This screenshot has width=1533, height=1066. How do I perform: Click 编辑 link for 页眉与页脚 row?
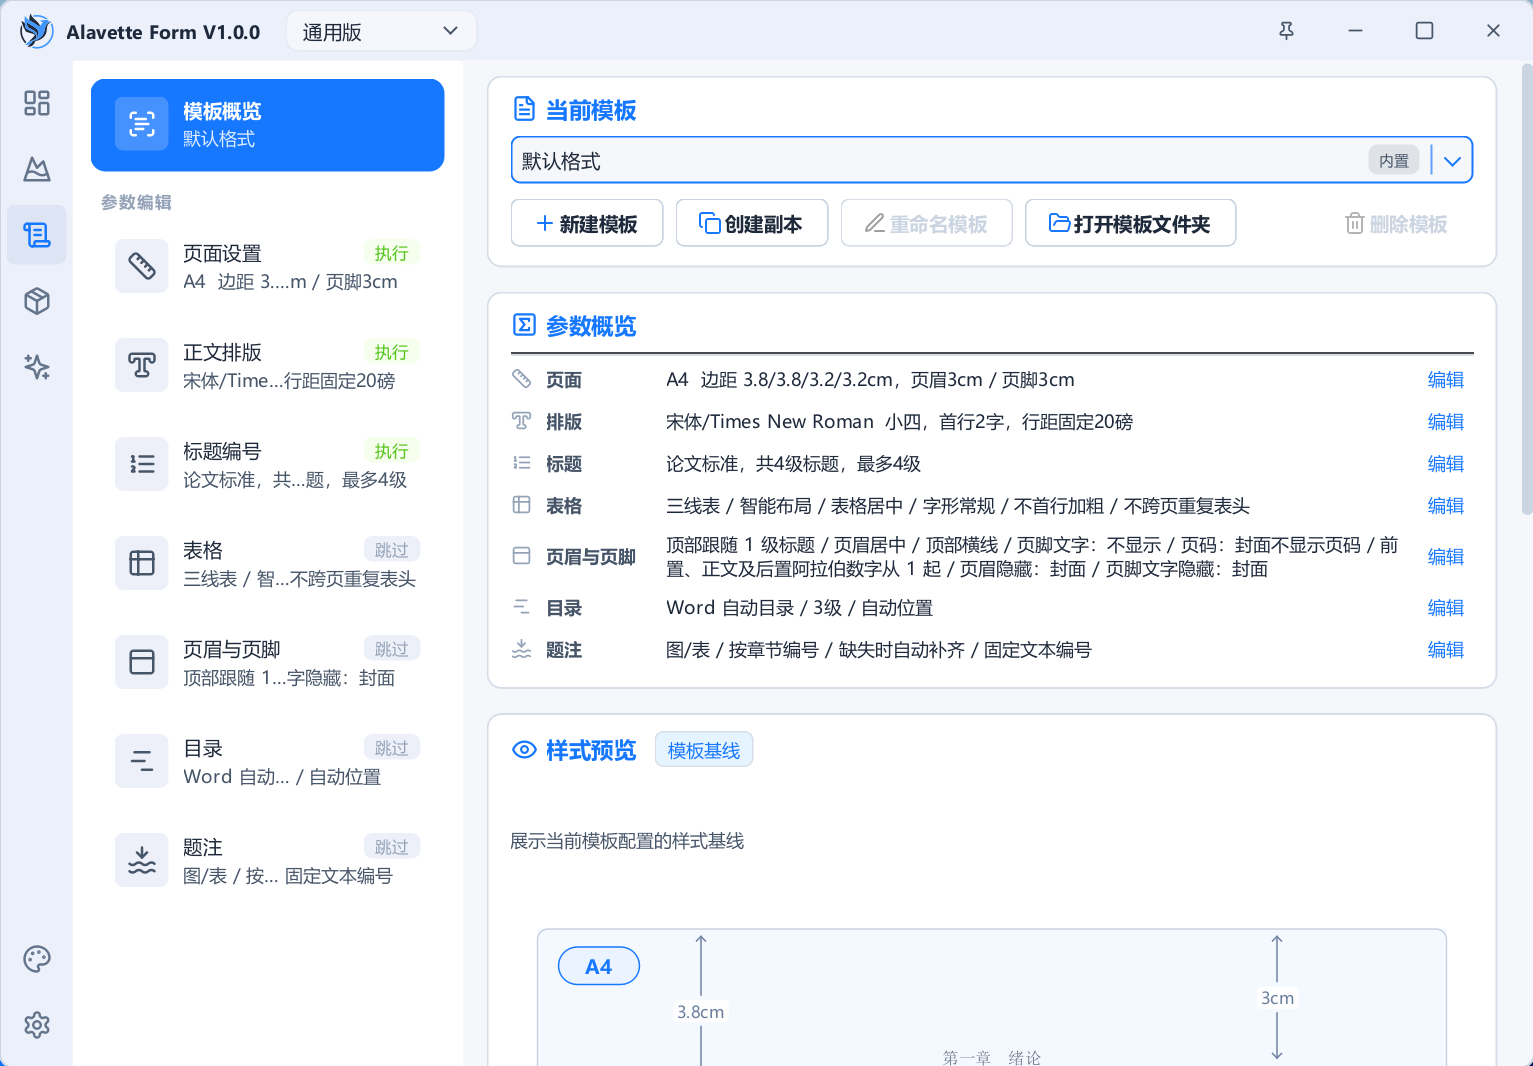[1446, 557]
